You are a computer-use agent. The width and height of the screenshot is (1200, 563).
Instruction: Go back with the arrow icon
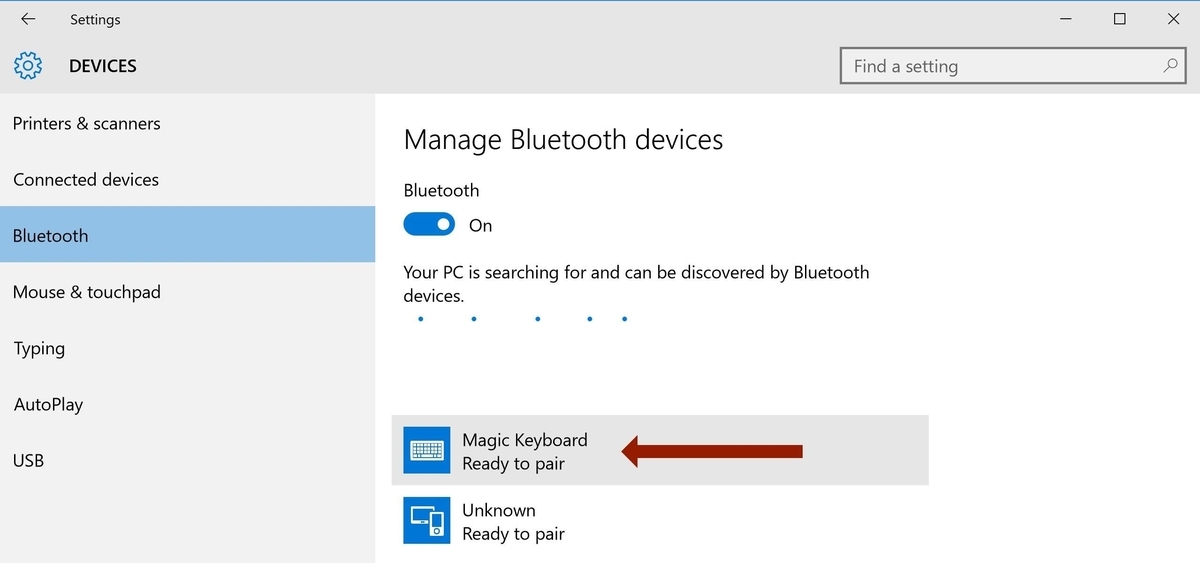click(28, 19)
